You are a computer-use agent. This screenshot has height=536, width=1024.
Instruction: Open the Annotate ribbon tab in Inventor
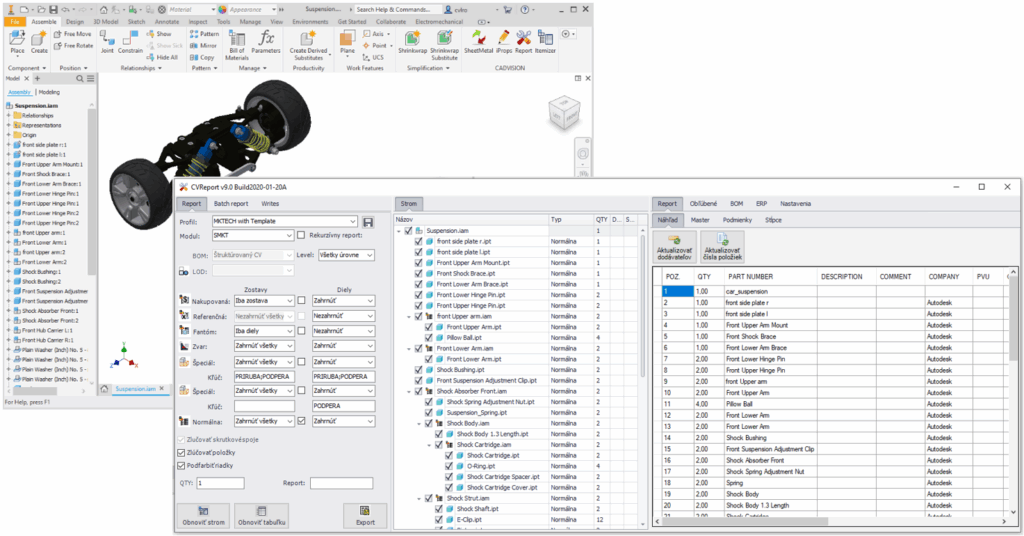coord(167,22)
